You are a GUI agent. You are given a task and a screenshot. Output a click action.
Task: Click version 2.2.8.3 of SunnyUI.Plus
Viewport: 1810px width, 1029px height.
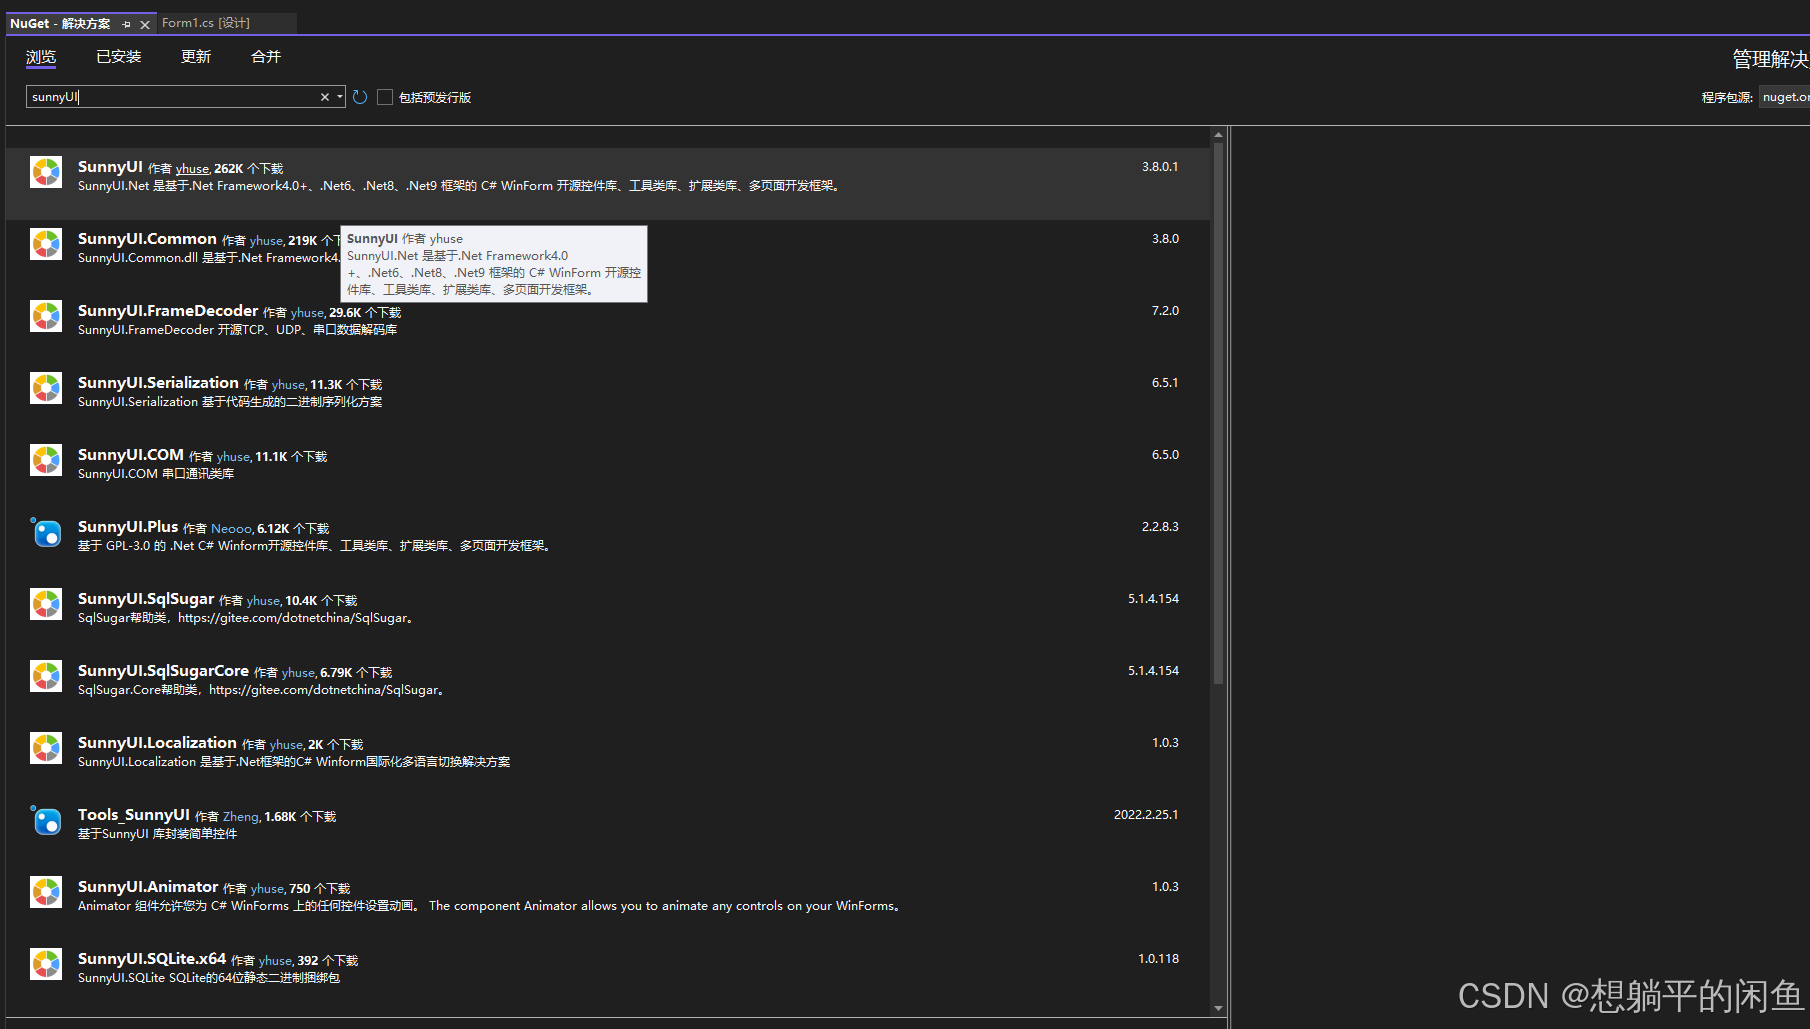[x=1160, y=527]
